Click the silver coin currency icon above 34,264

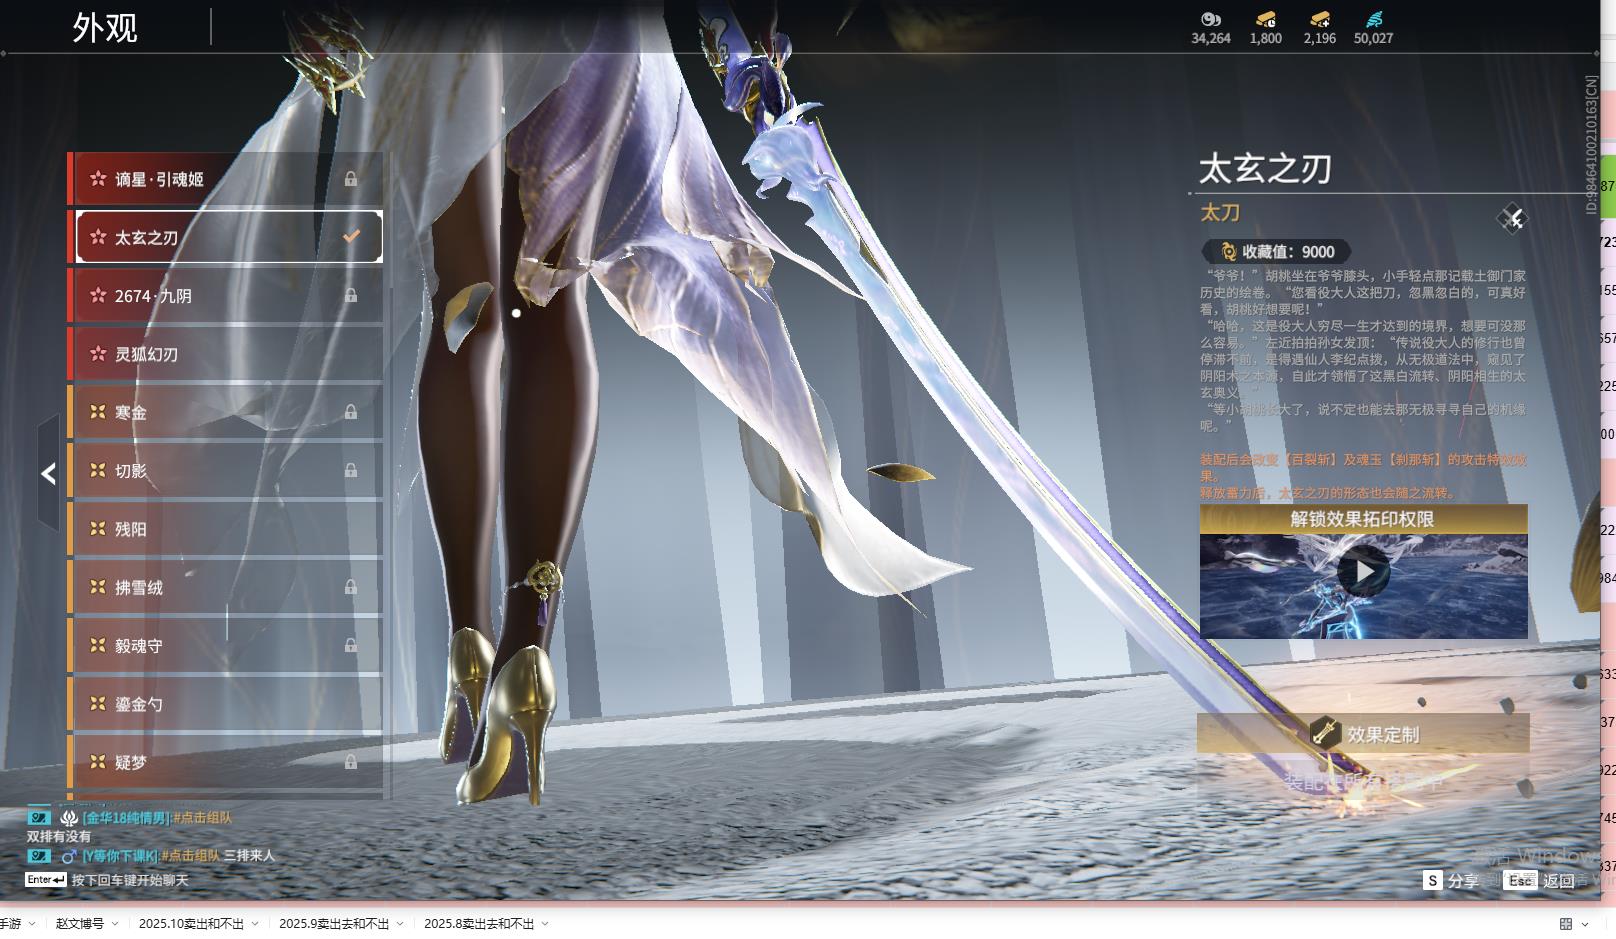(x=1211, y=19)
